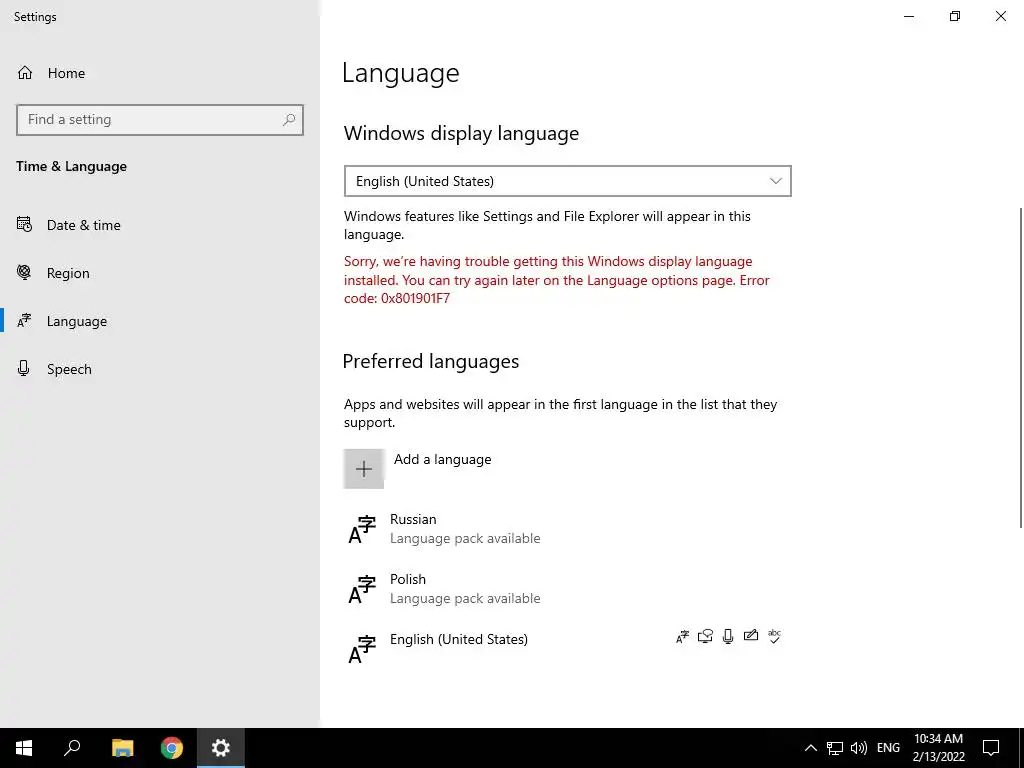Open the Windows display language dropdown
1024x768 pixels.
tap(568, 181)
